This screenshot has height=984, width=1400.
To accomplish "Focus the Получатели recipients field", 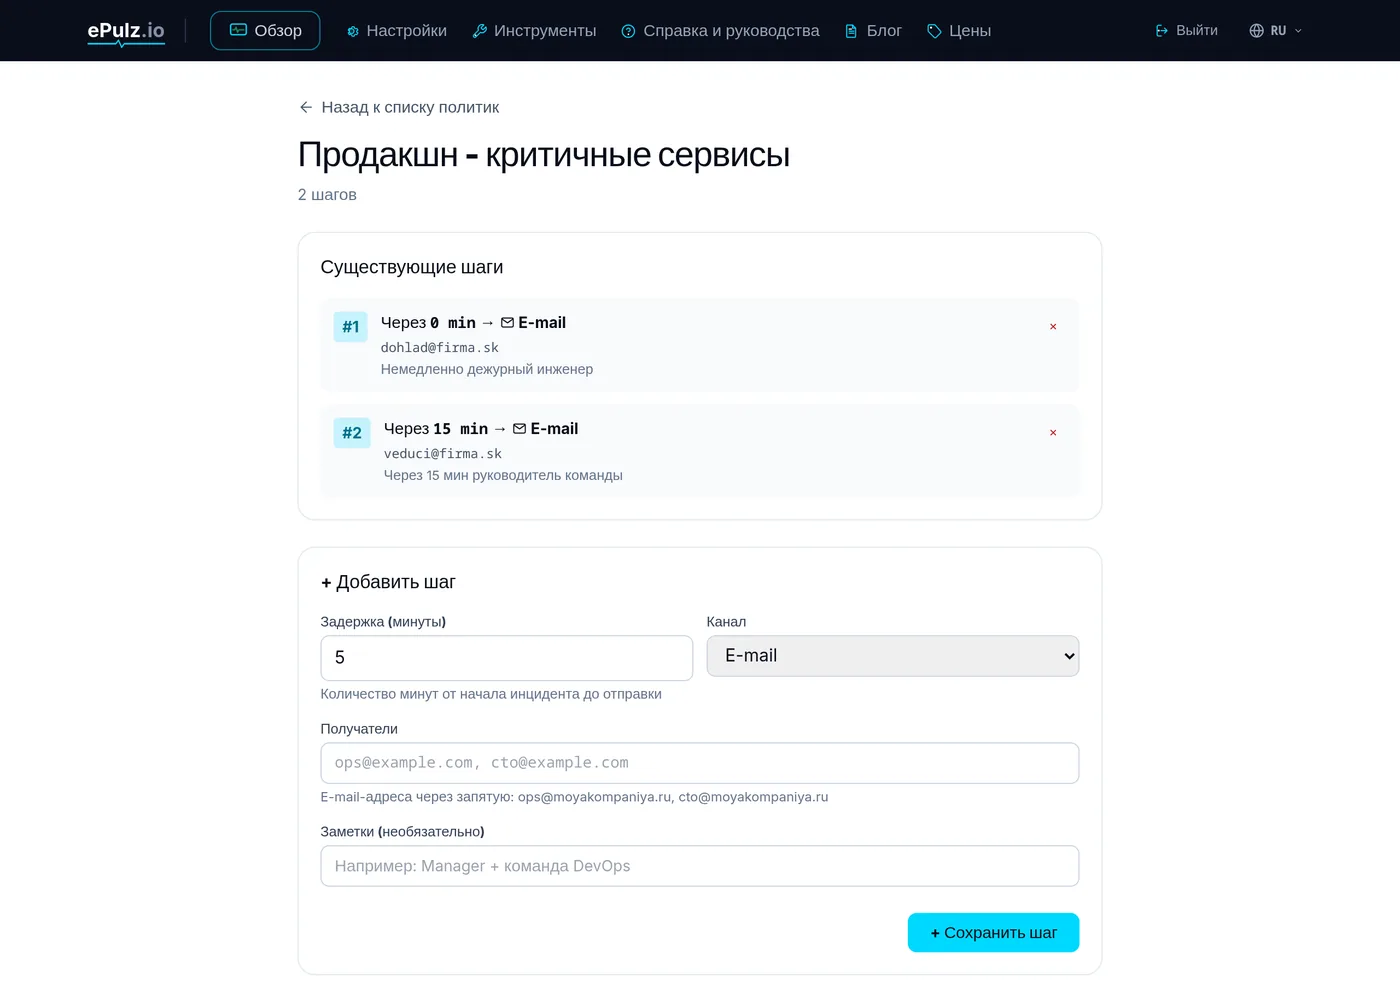I will pyautogui.click(x=700, y=763).
